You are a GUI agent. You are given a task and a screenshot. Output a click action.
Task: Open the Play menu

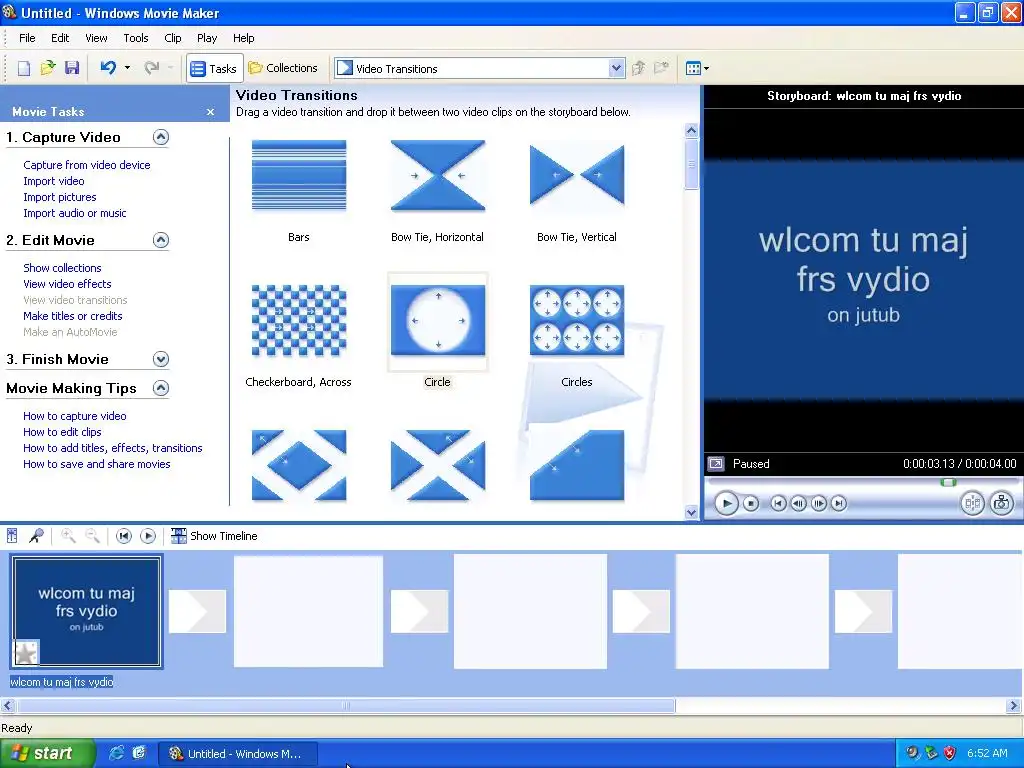[207, 38]
